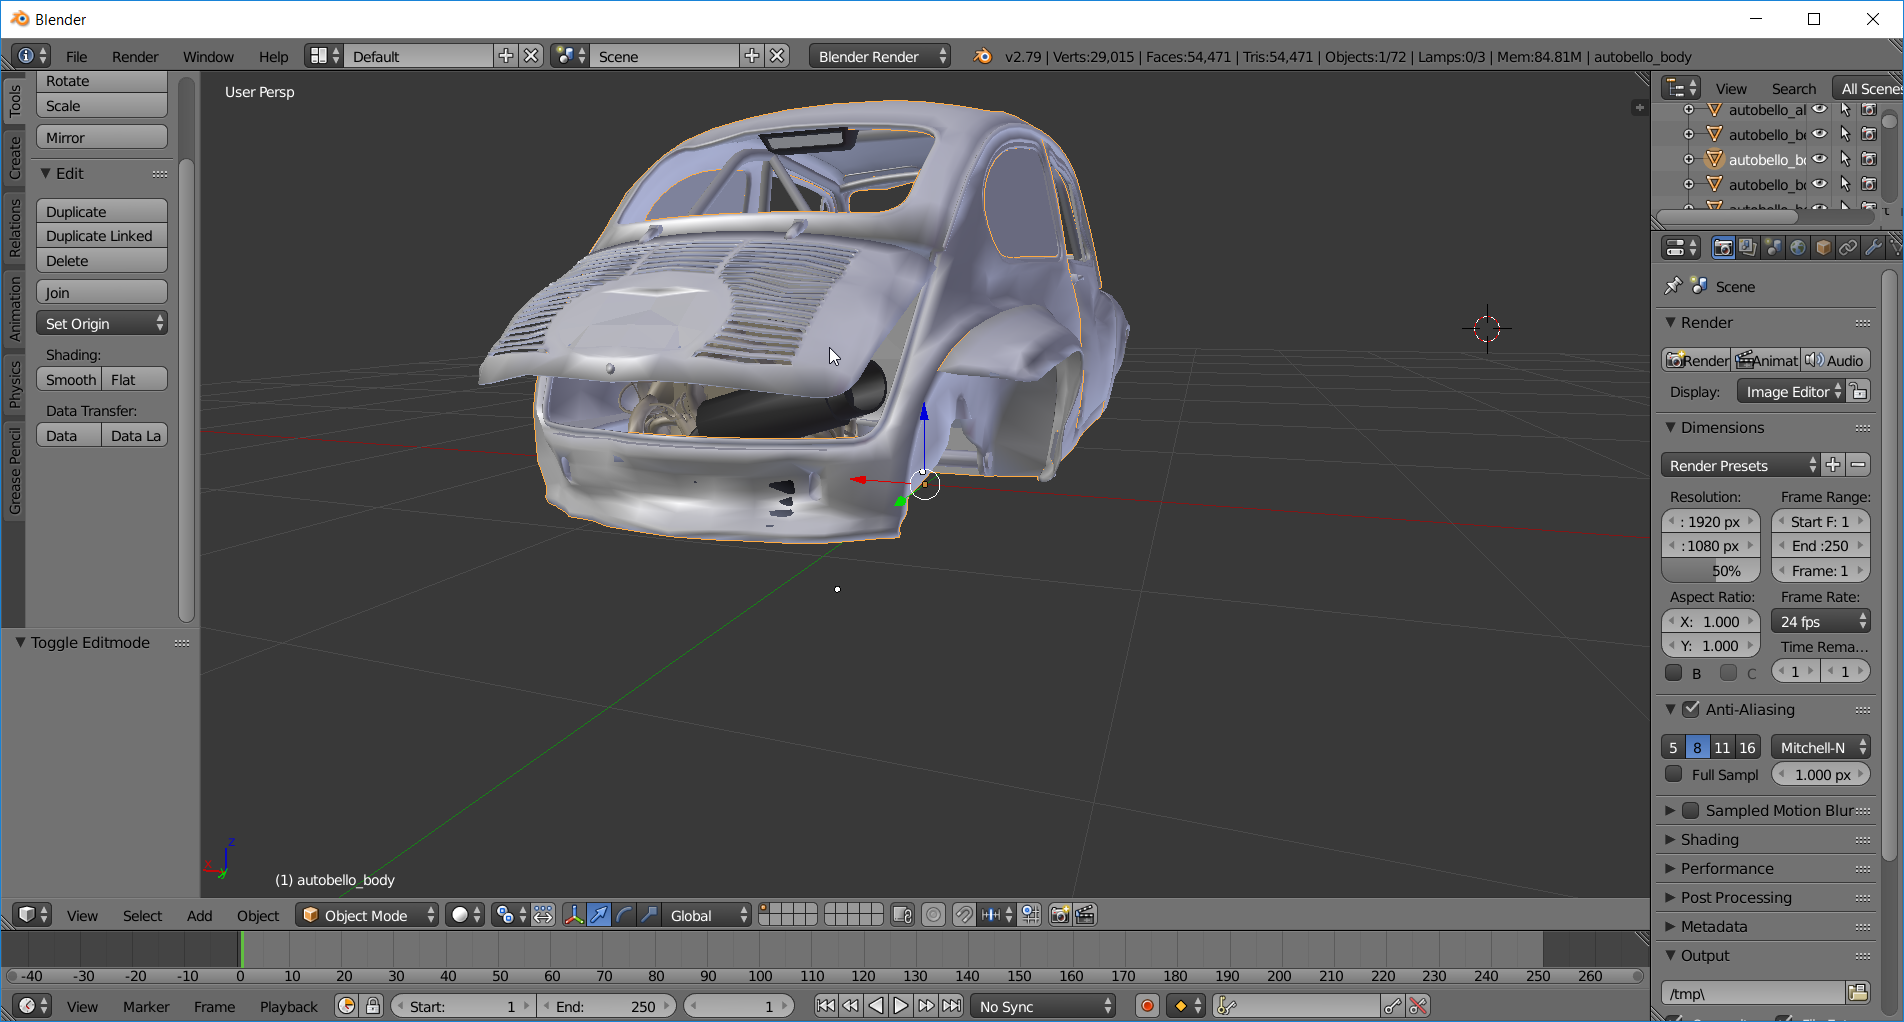1904x1022 pixels.
Task: Click the resolution percentage 50% slider
Action: 1711,571
